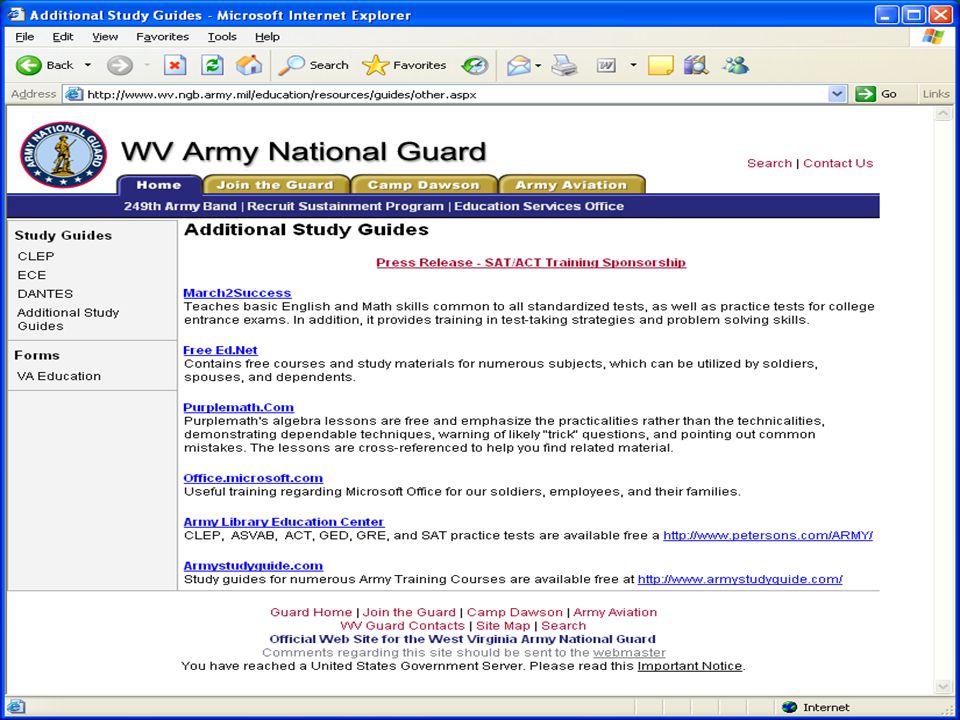The height and width of the screenshot is (720, 960).
Task: Click the Mail envelope icon
Action: [519, 65]
